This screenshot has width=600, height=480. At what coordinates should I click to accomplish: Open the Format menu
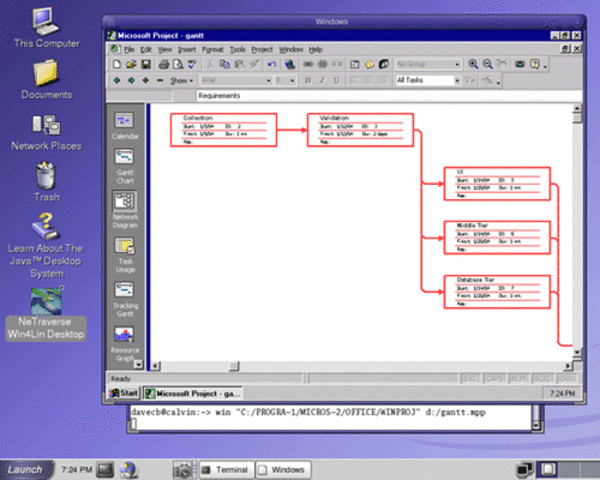point(213,50)
